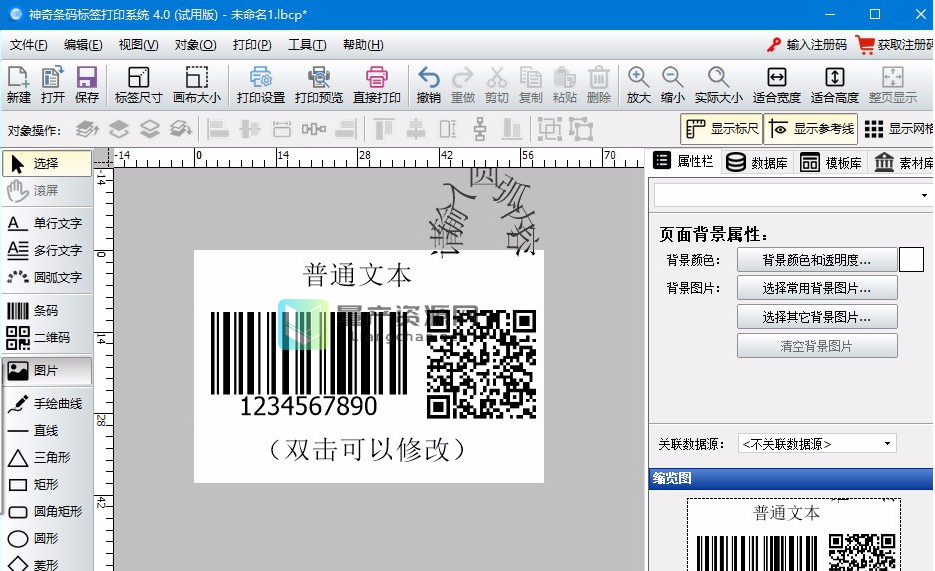Select the 图片 image tool
The height and width of the screenshot is (571, 935).
pos(47,370)
